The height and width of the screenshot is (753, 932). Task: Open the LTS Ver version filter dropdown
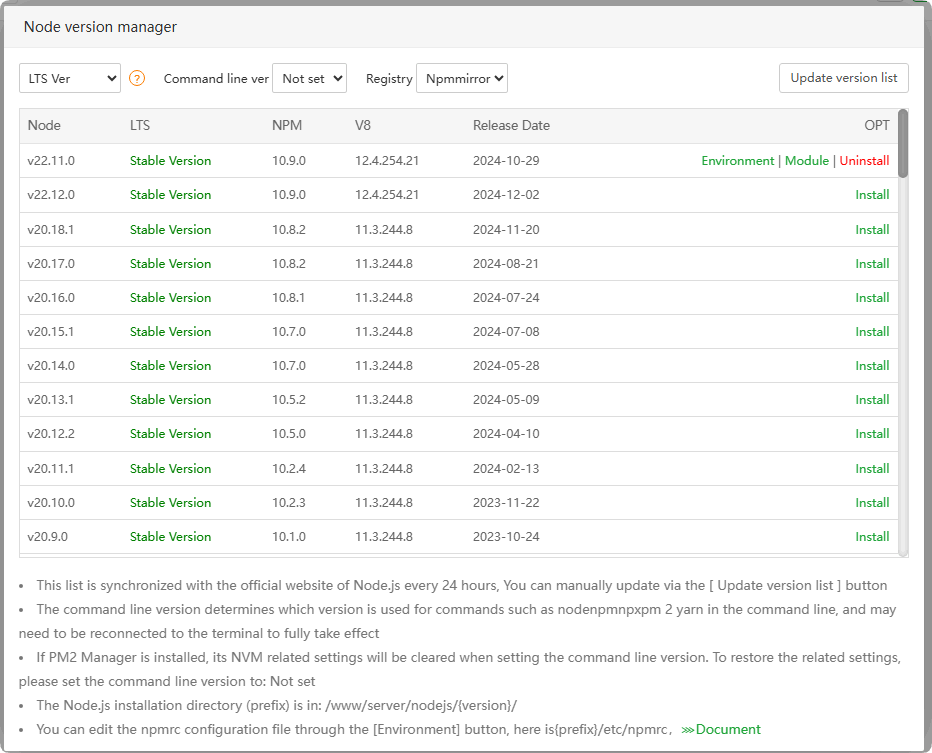[x=70, y=78]
